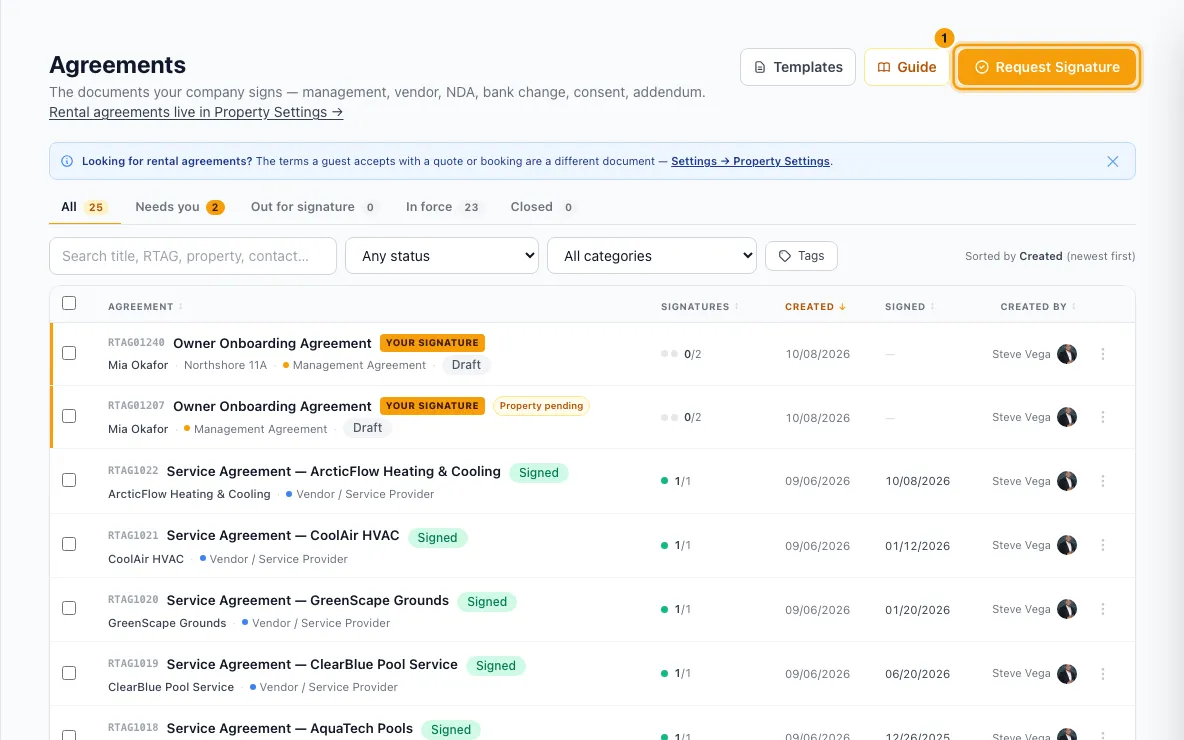Check the GreenScape Grounds row checkbox
The width and height of the screenshot is (1184, 740).
(69, 609)
